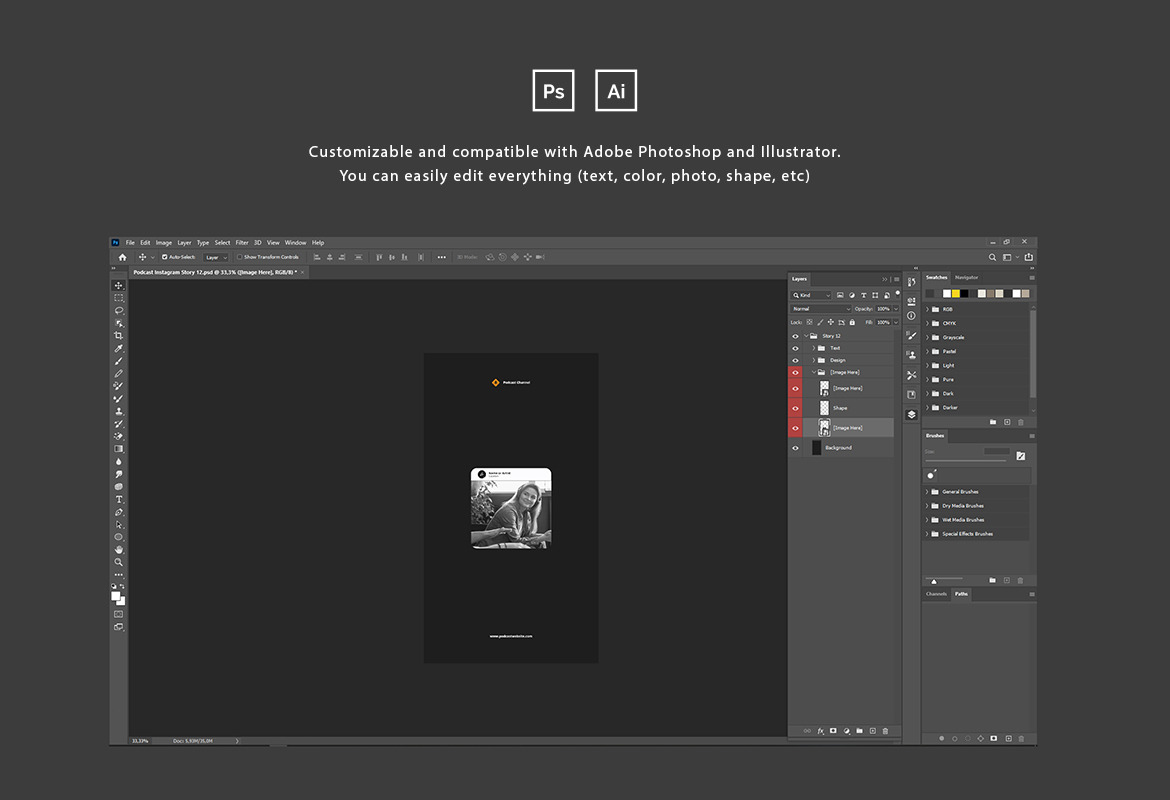The image size is (1170, 800).
Task: Select the Clone Stamp tool
Action: 119,411
